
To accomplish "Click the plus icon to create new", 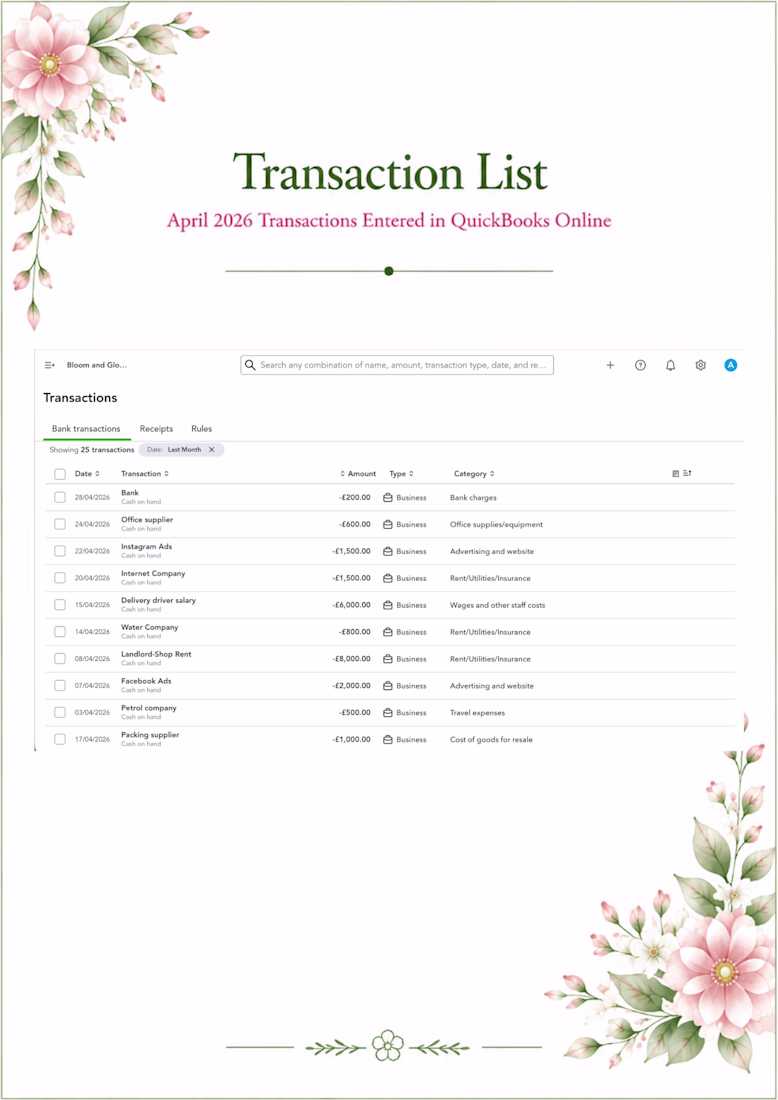I will point(610,365).
